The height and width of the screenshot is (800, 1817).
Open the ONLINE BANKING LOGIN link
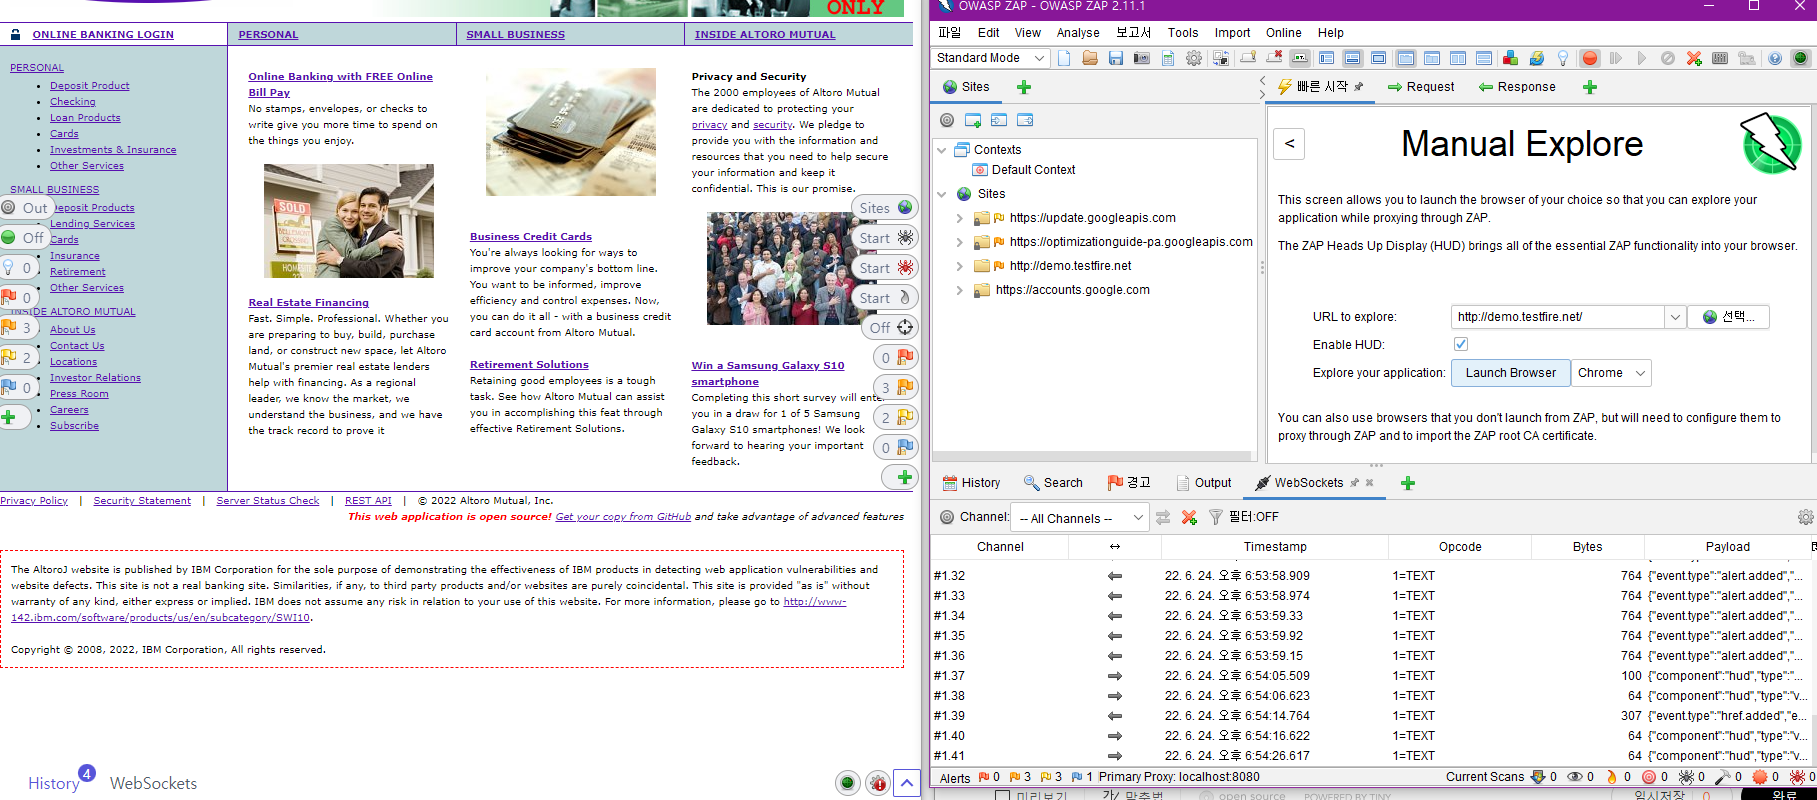coord(103,34)
